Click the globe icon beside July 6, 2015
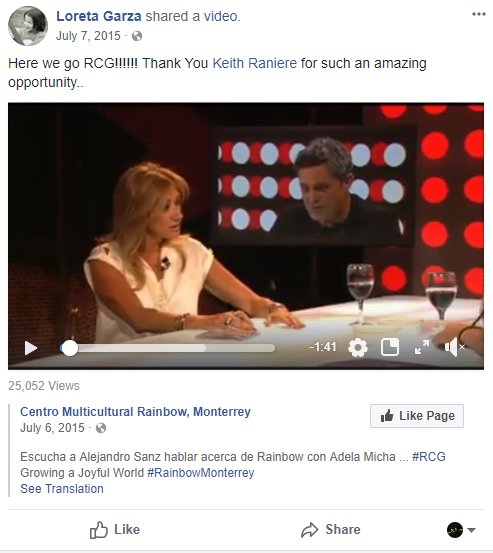The height and width of the screenshot is (553, 493). (101, 428)
